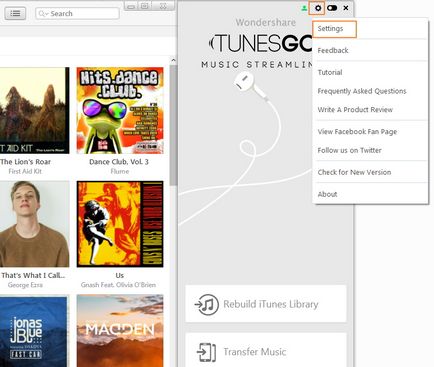
Task: Click the scroll up arrow of album list
Action: 173,60
